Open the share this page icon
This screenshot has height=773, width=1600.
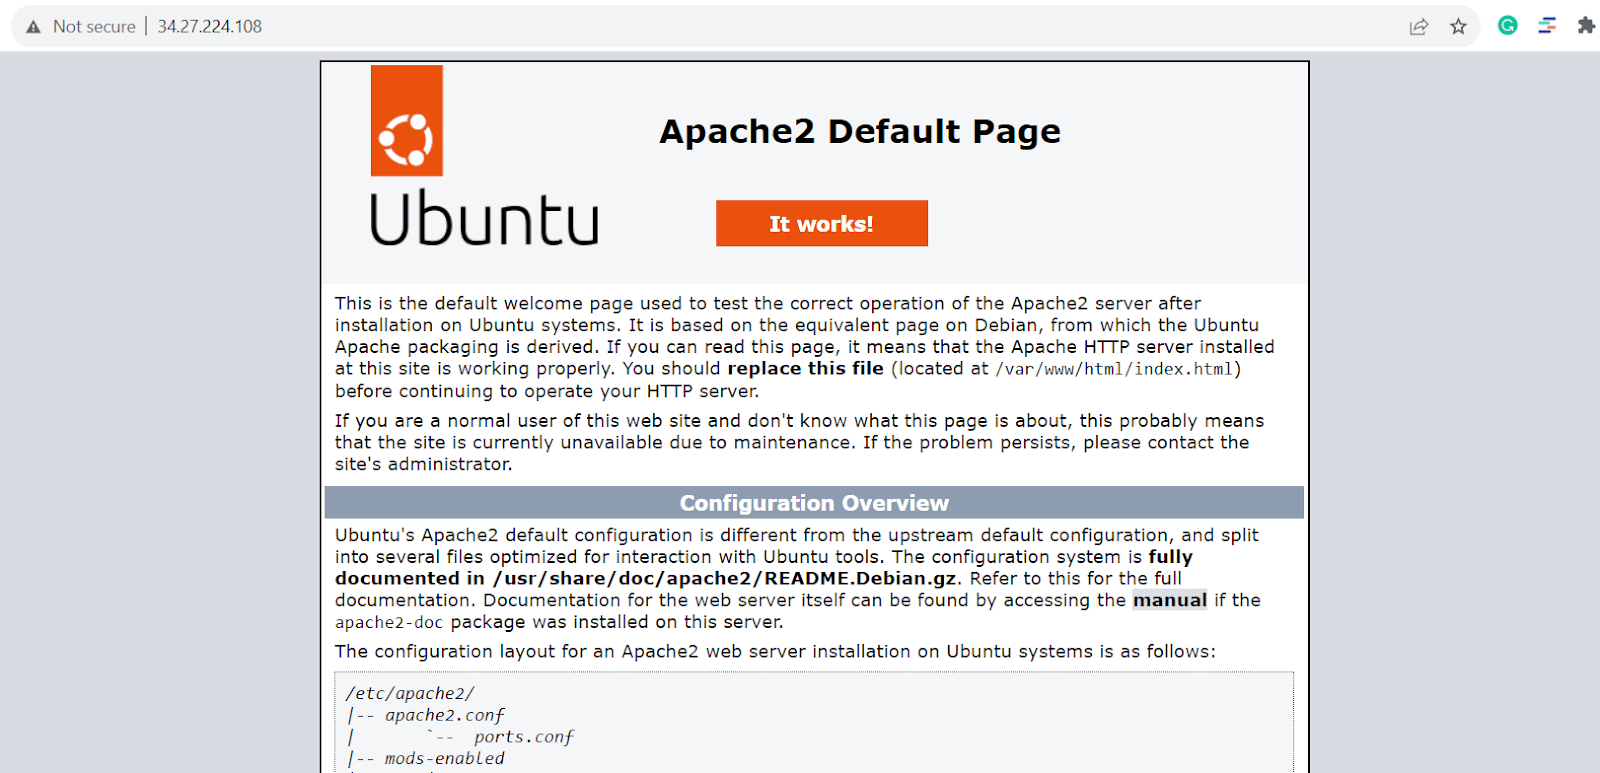(x=1418, y=27)
